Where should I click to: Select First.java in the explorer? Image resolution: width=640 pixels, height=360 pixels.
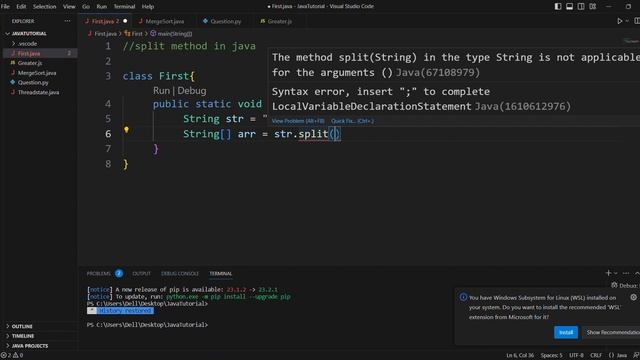[x=39, y=53]
